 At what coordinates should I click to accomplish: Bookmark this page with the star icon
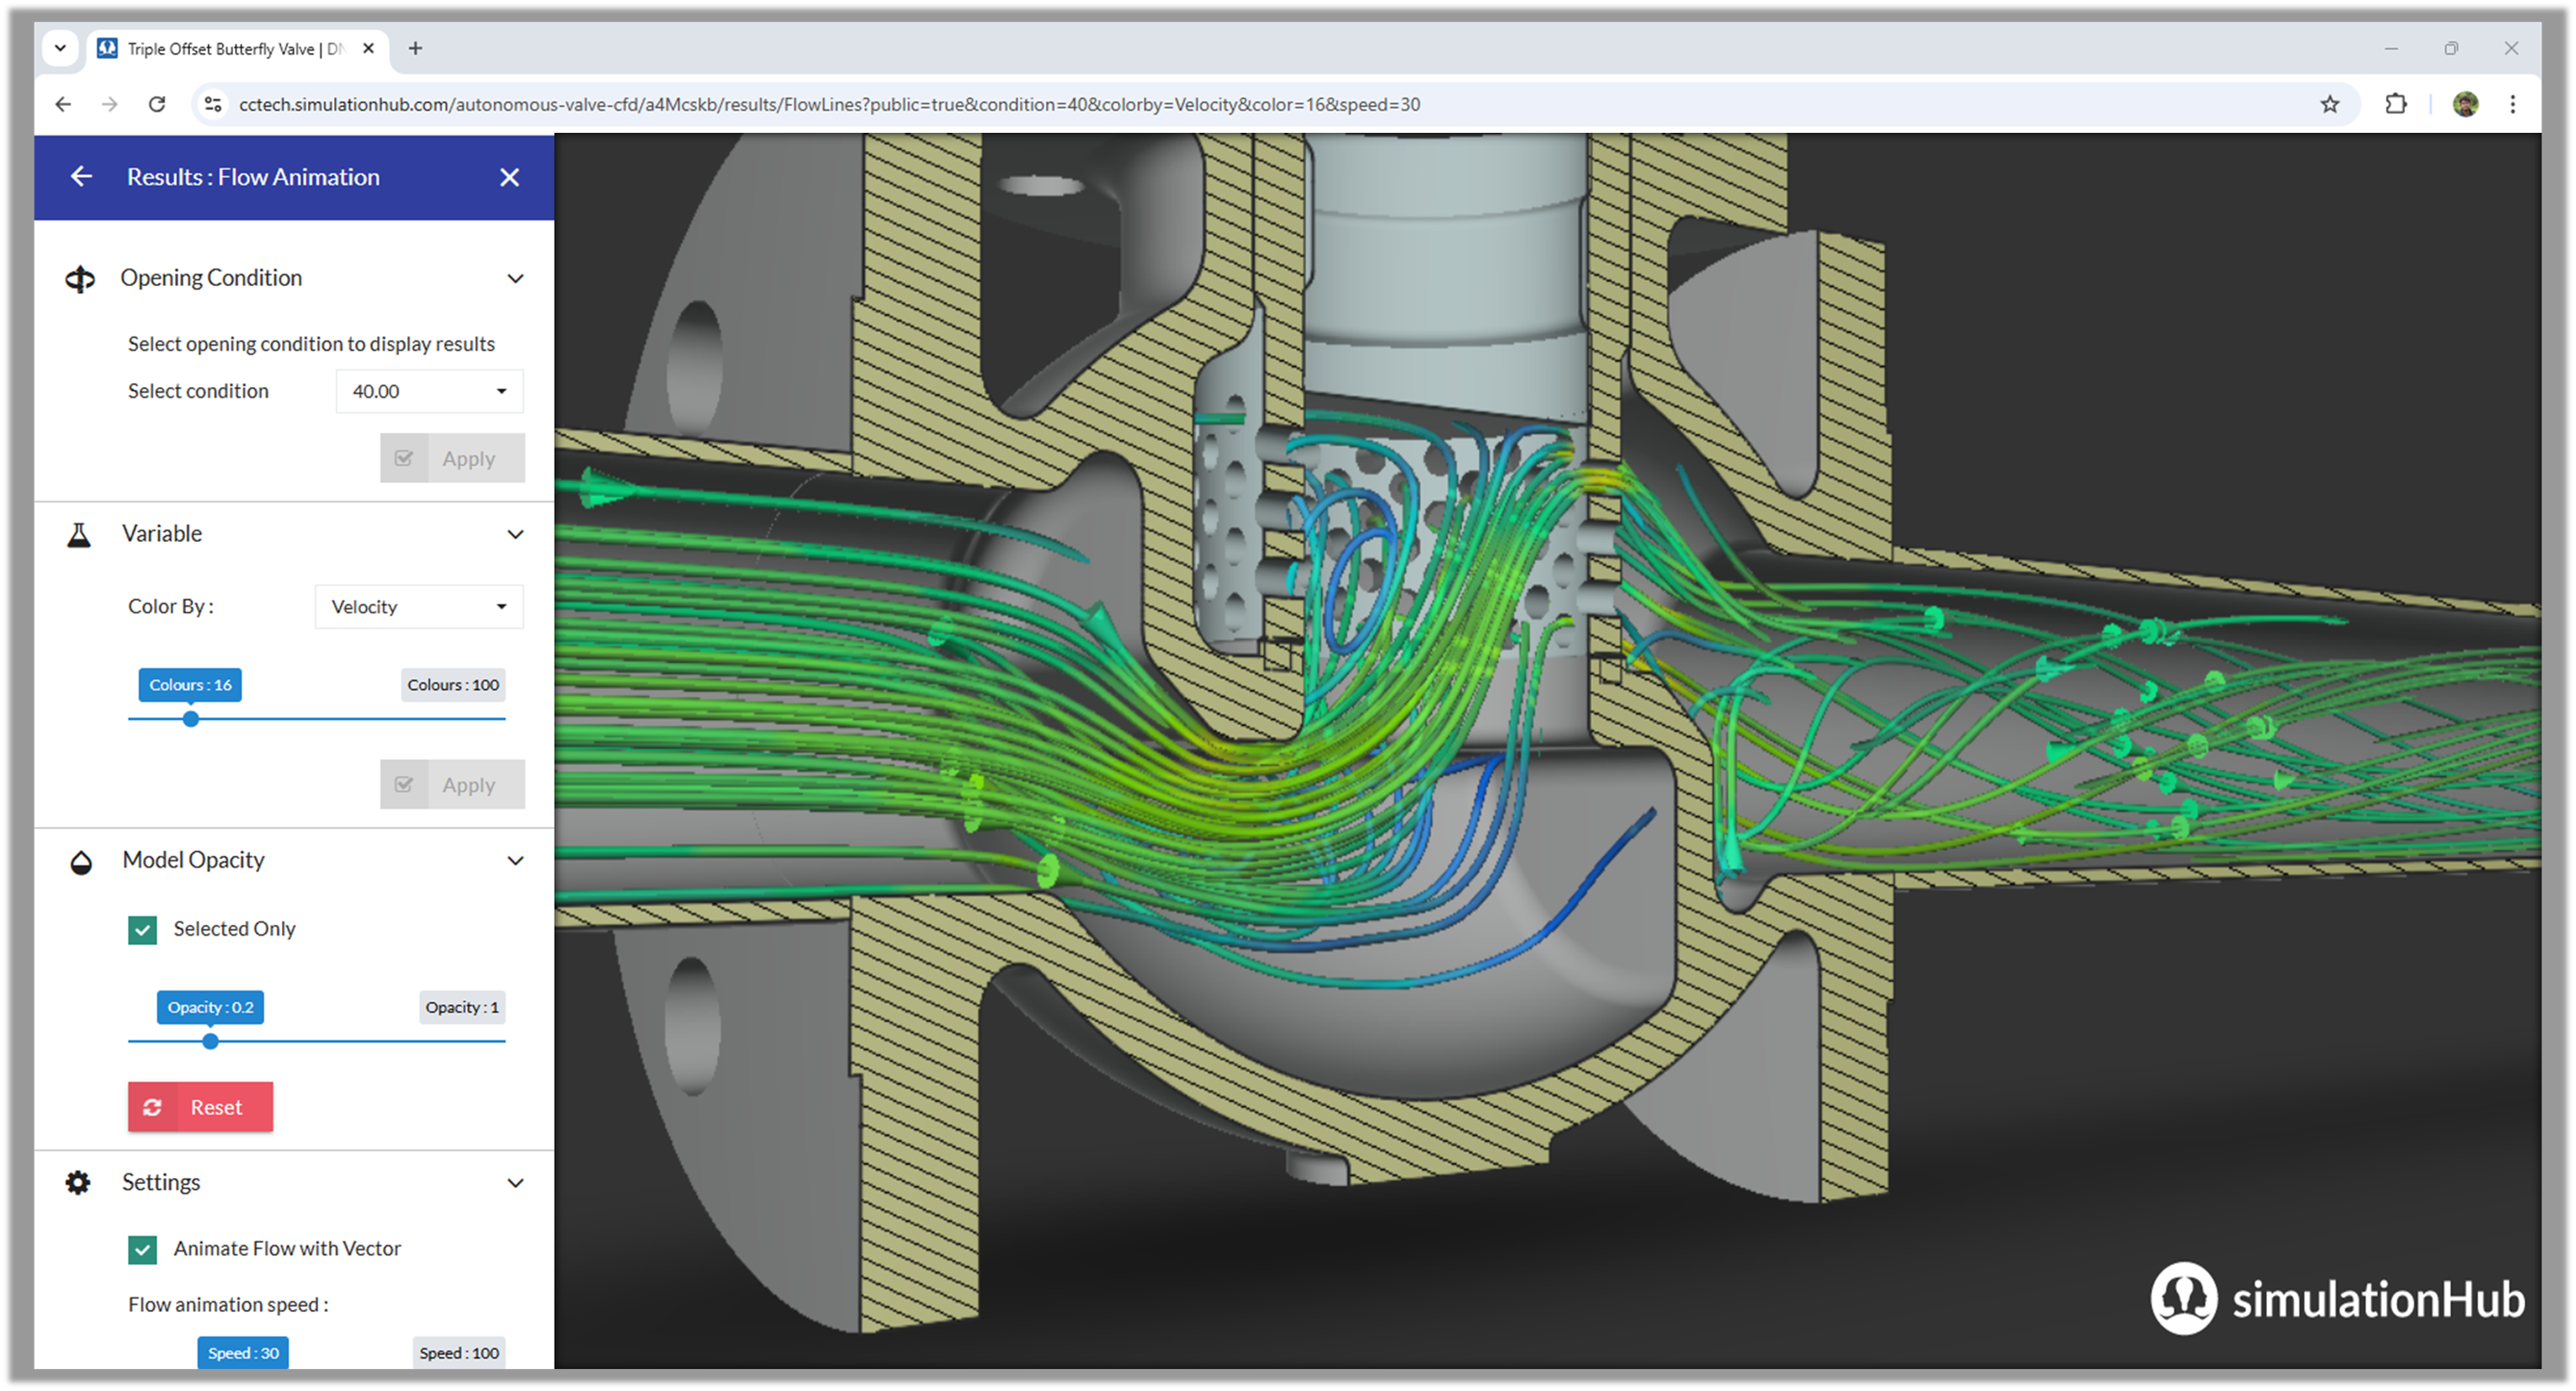pyautogui.click(x=2329, y=104)
